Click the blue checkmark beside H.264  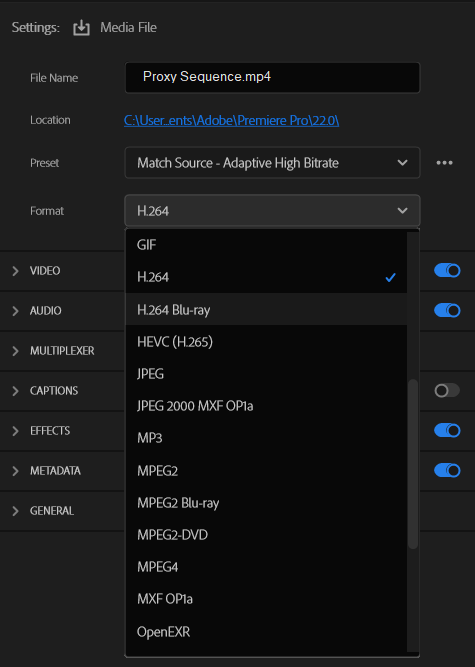pos(390,277)
